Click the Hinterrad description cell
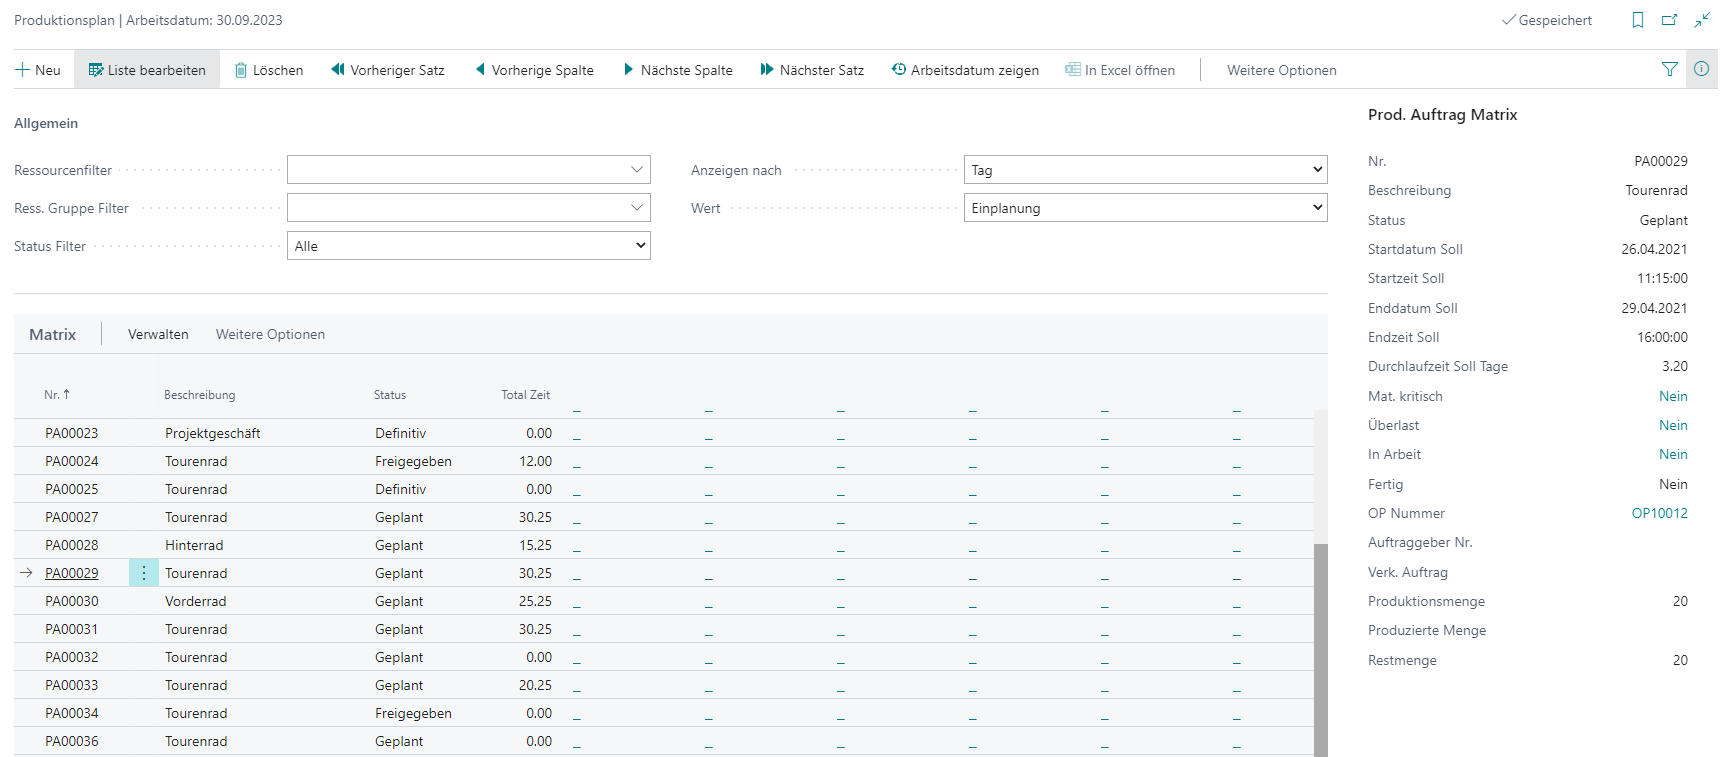This screenshot has height=757, width=1733. (x=194, y=545)
